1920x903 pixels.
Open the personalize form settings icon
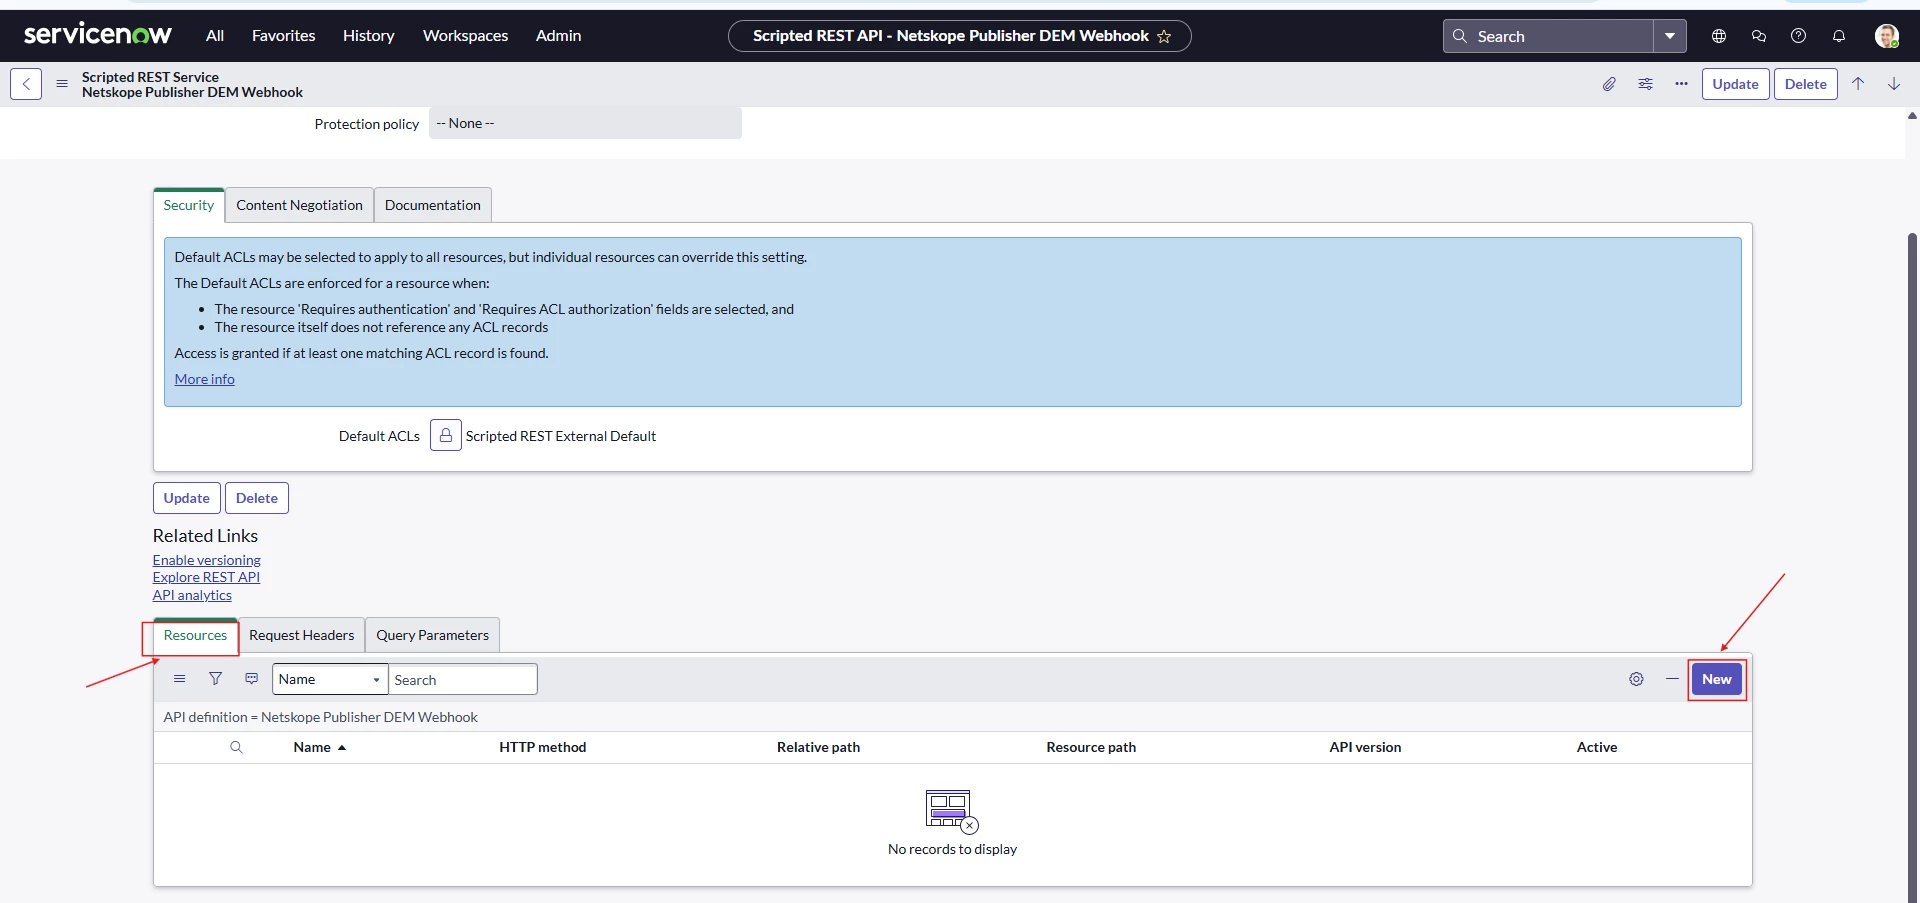coord(1645,84)
